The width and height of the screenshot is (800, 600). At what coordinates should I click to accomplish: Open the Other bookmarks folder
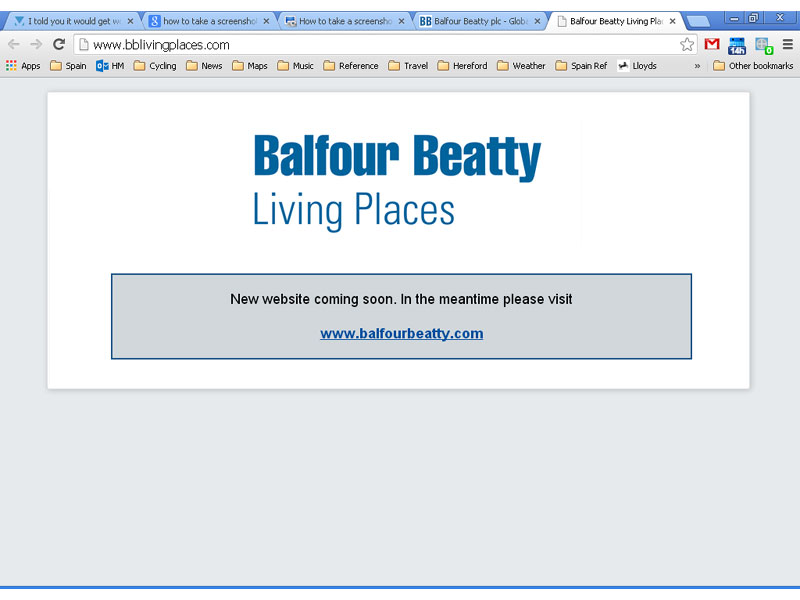pyautogui.click(x=753, y=66)
